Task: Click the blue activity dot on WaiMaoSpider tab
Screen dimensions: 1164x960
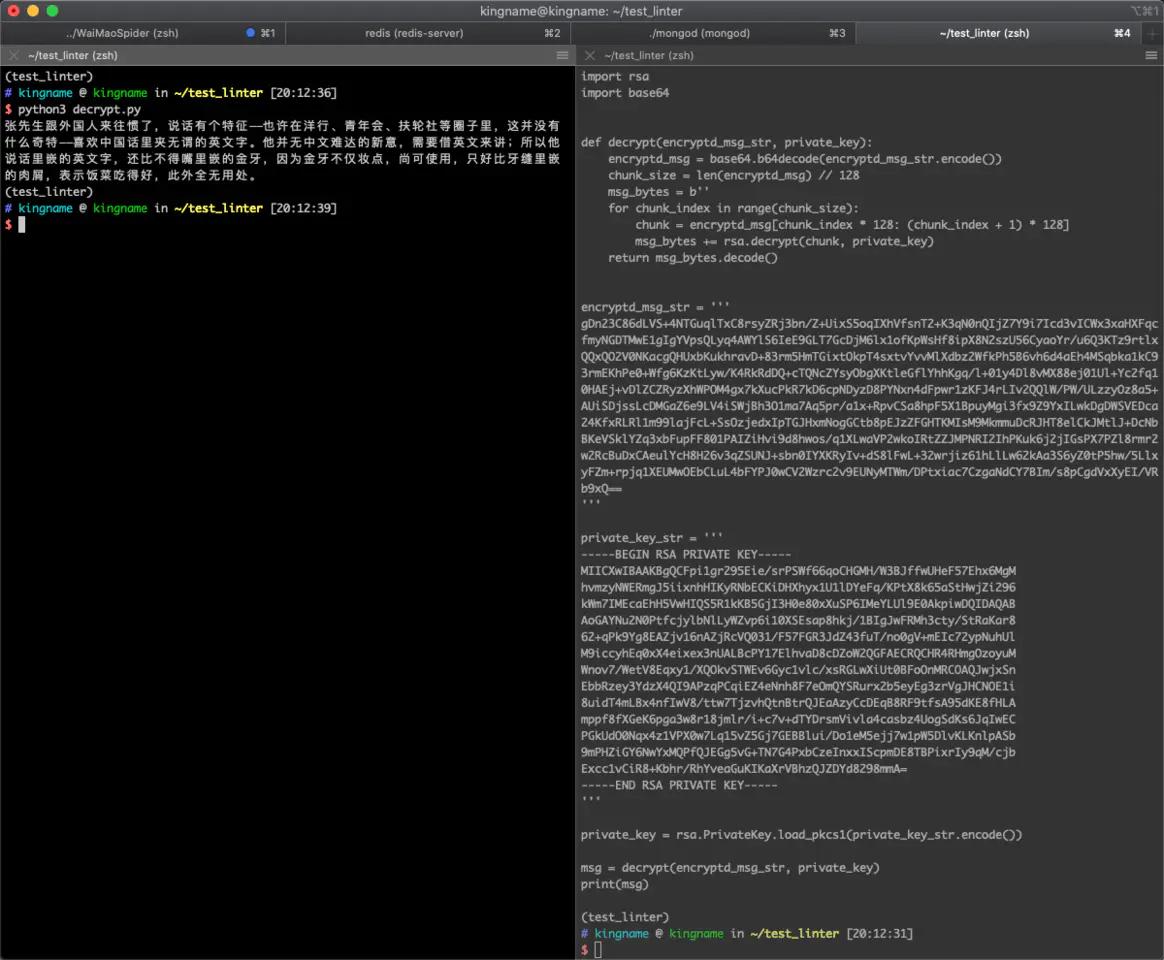Action: (250, 33)
